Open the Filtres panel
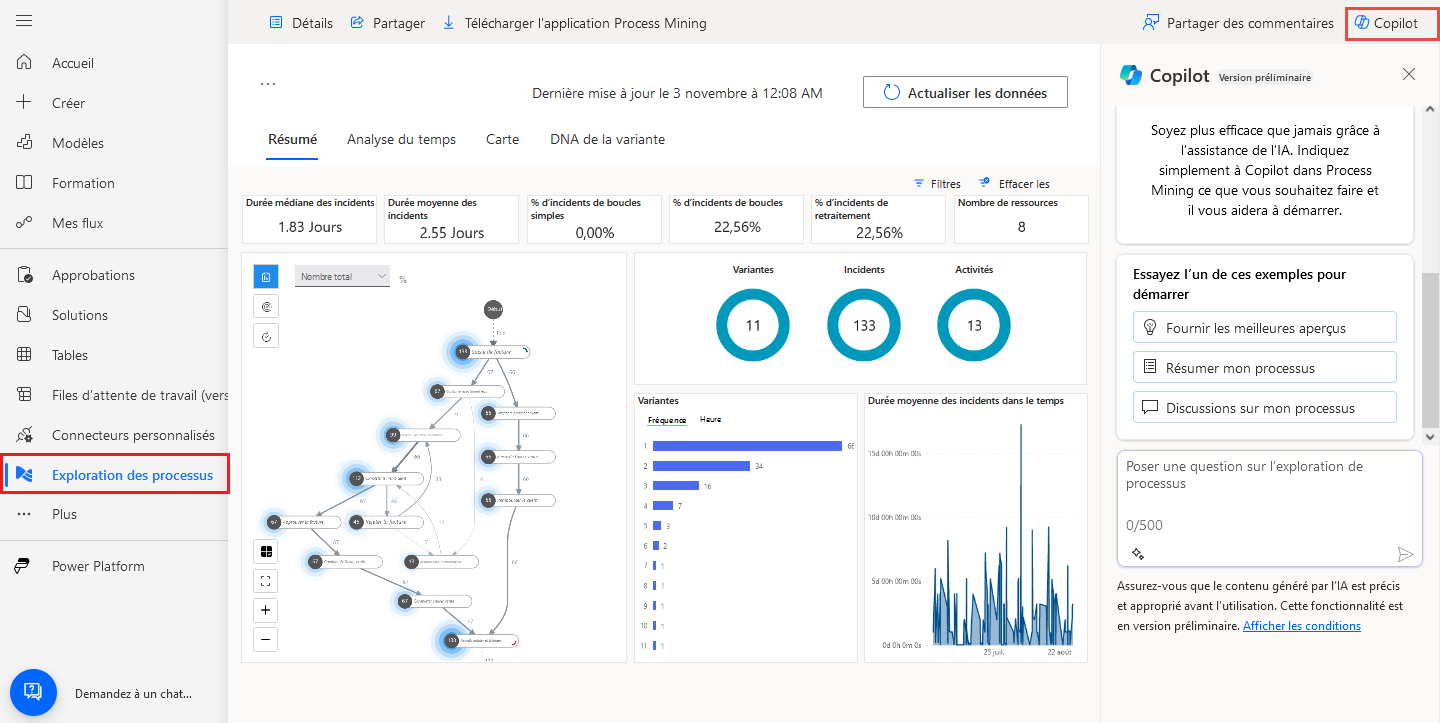This screenshot has height=723, width=1440. pos(937,184)
